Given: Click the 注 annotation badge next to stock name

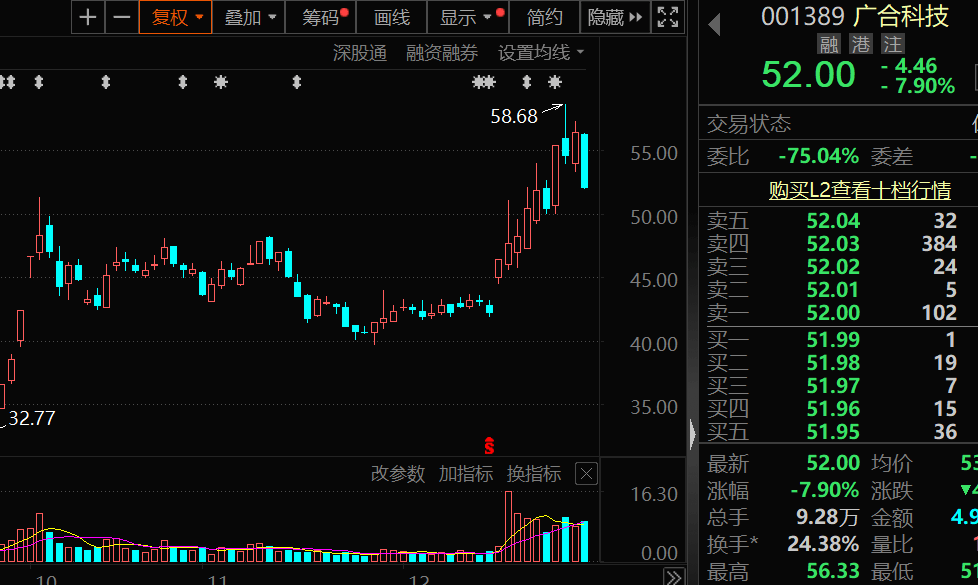Looking at the screenshot, I should click(892, 43).
